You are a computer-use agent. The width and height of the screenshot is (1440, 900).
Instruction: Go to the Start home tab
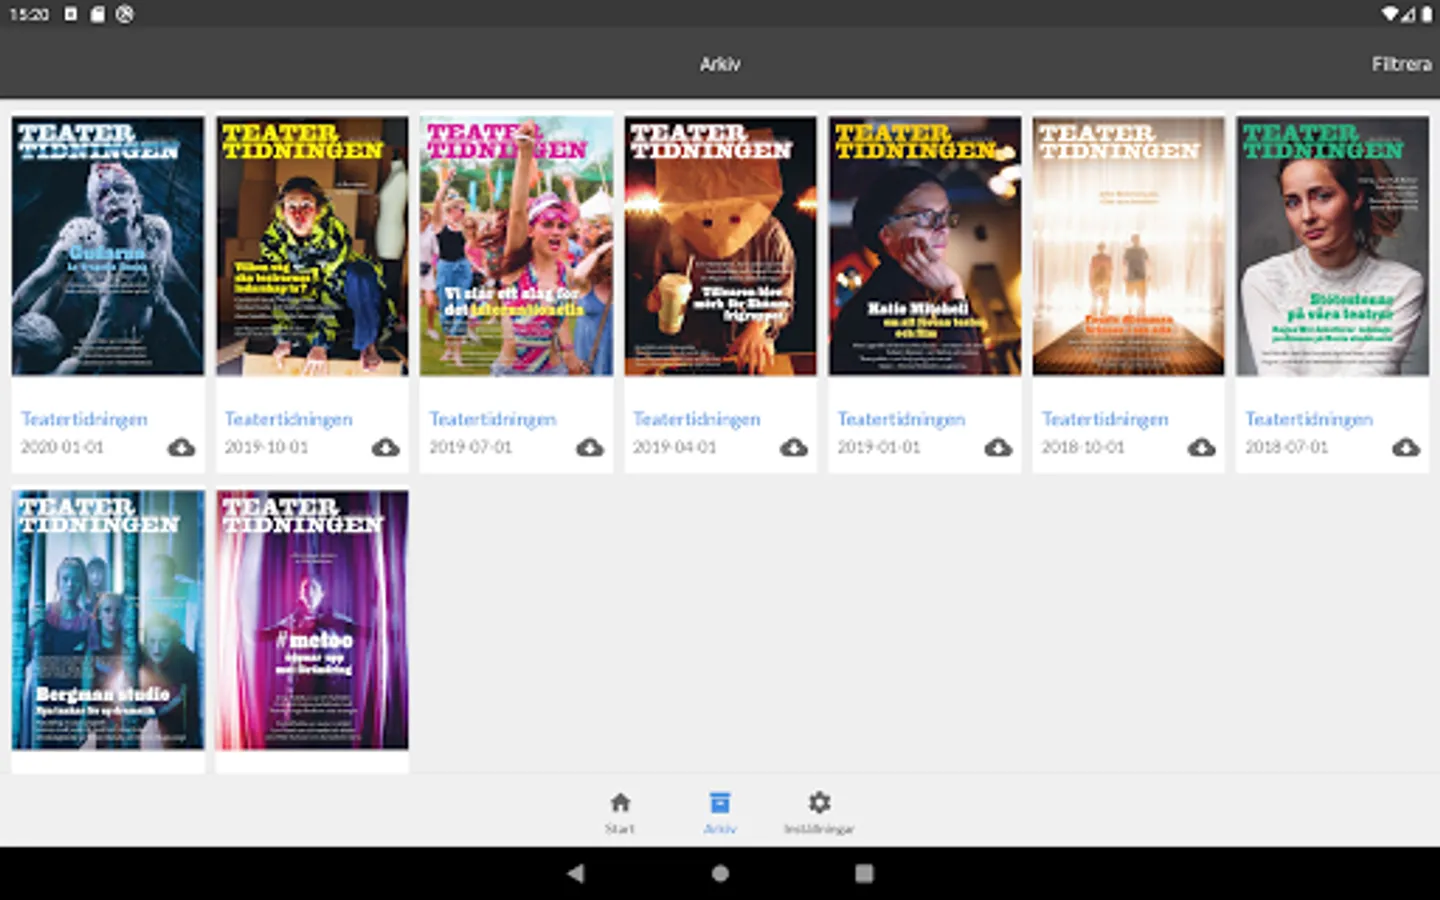tap(620, 812)
